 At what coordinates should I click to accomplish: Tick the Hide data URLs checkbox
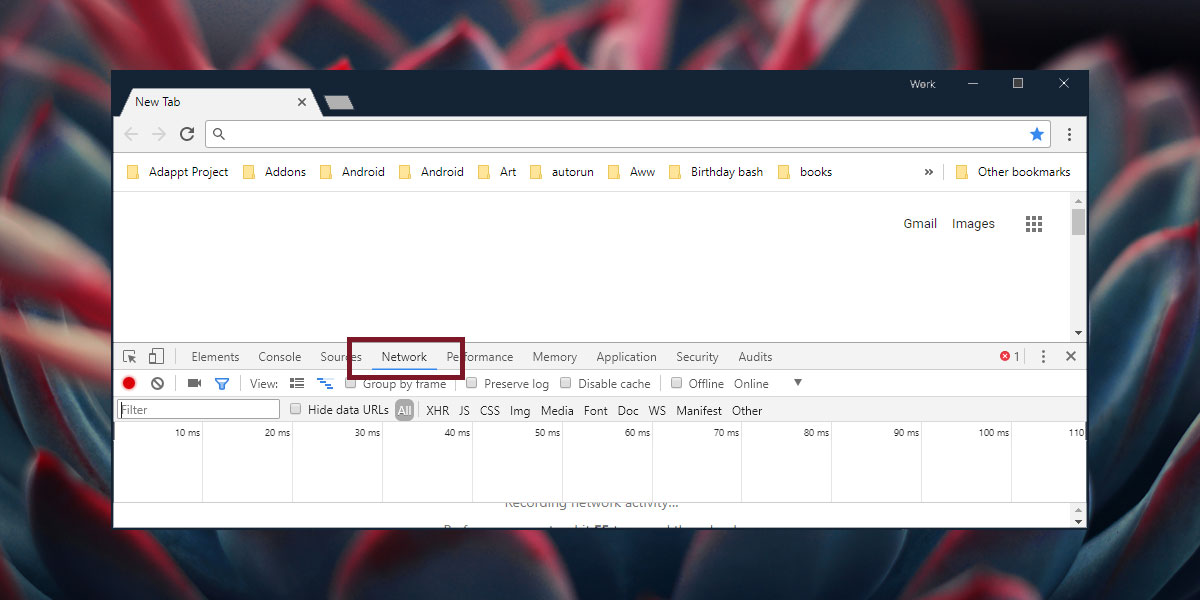click(295, 409)
